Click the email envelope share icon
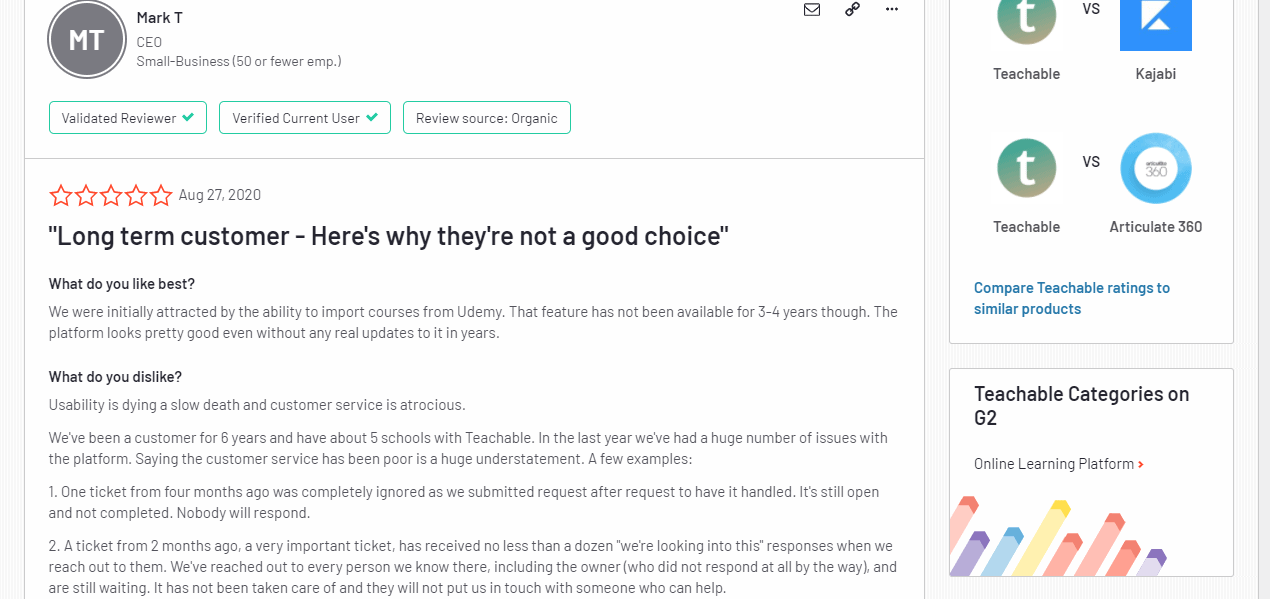Viewport: 1270px width, 599px height. (812, 10)
